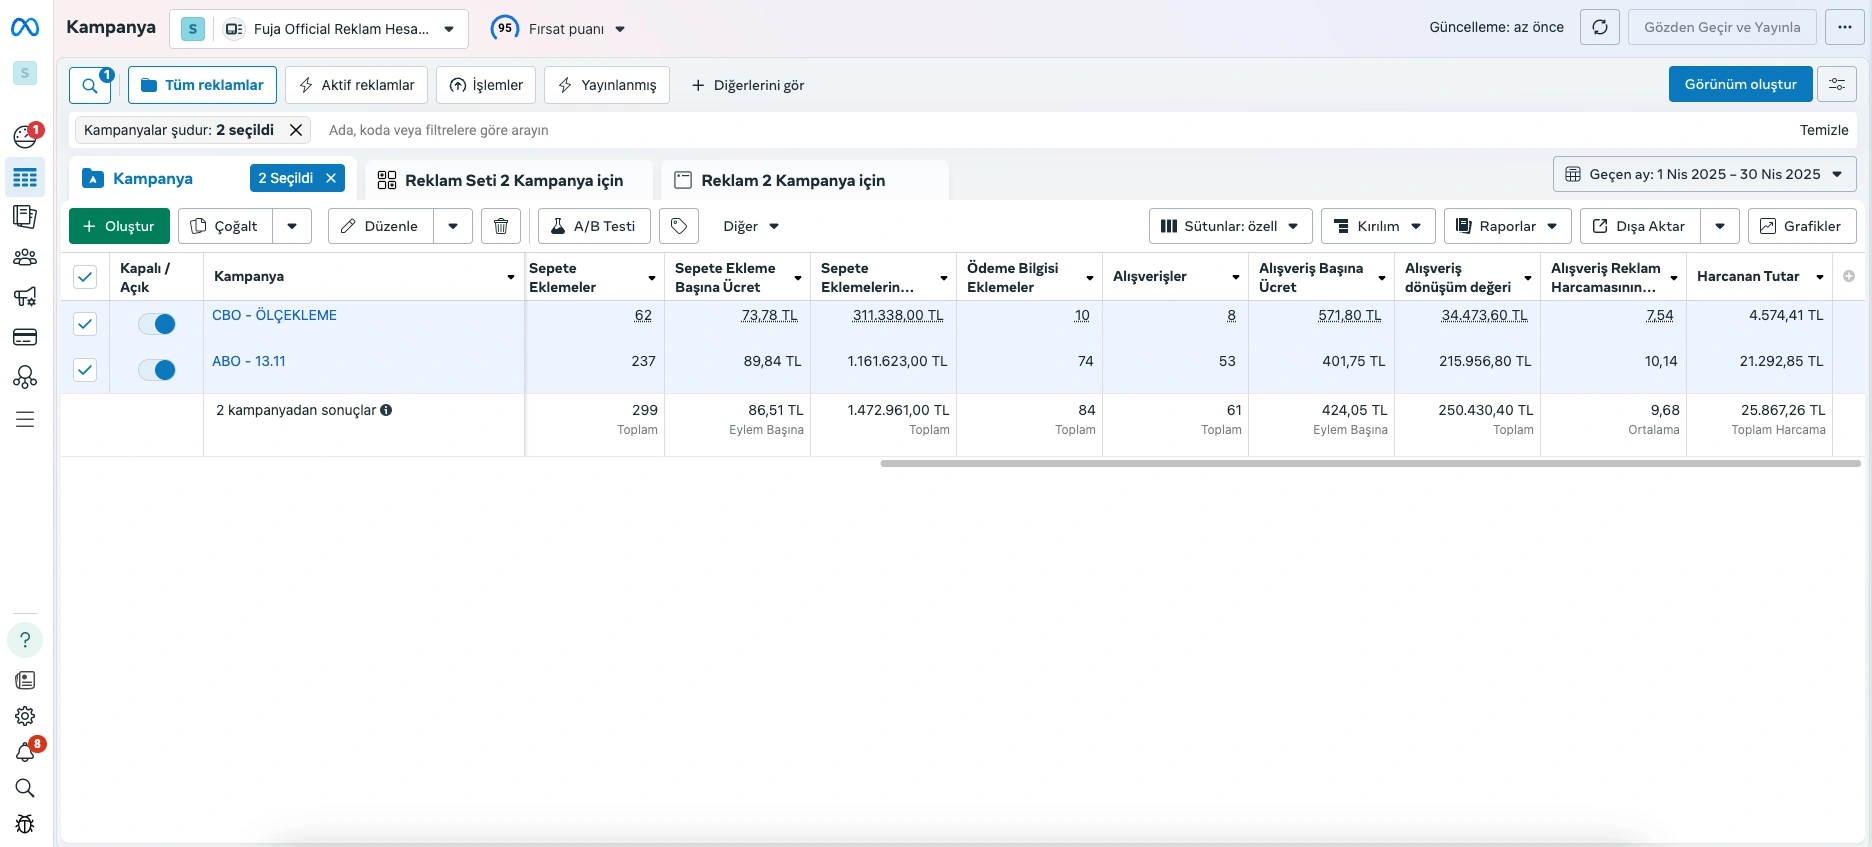Open the billing card icon in sidebar
The width and height of the screenshot is (1872, 847).
click(x=25, y=337)
